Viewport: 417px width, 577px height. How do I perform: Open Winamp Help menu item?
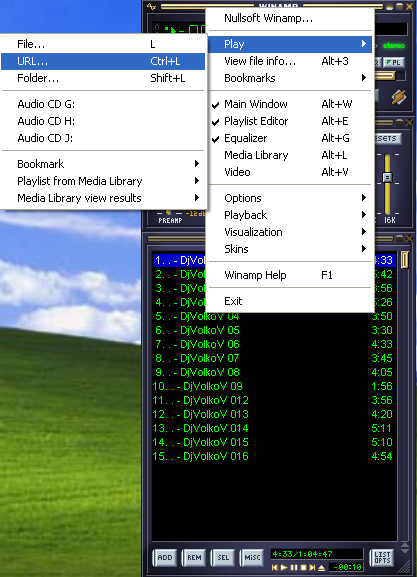pyautogui.click(x=290, y=275)
